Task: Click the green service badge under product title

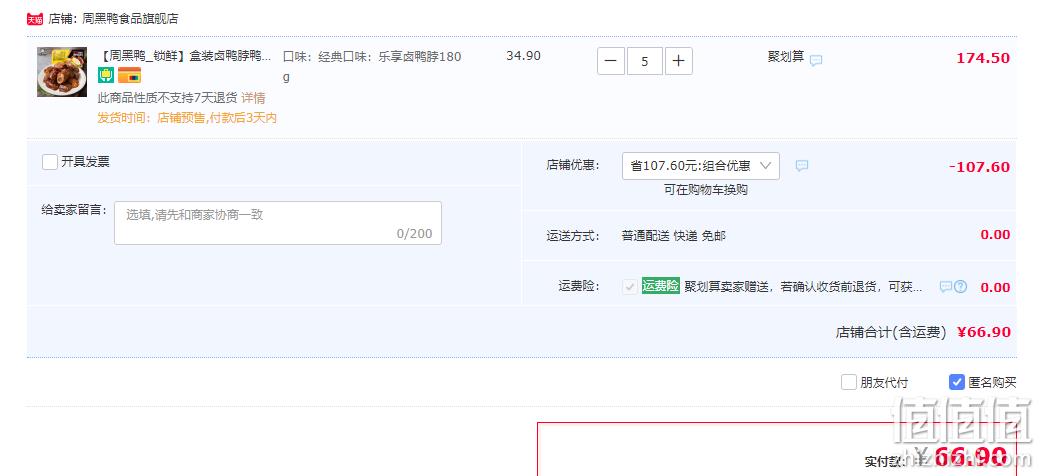Action: tap(106, 76)
